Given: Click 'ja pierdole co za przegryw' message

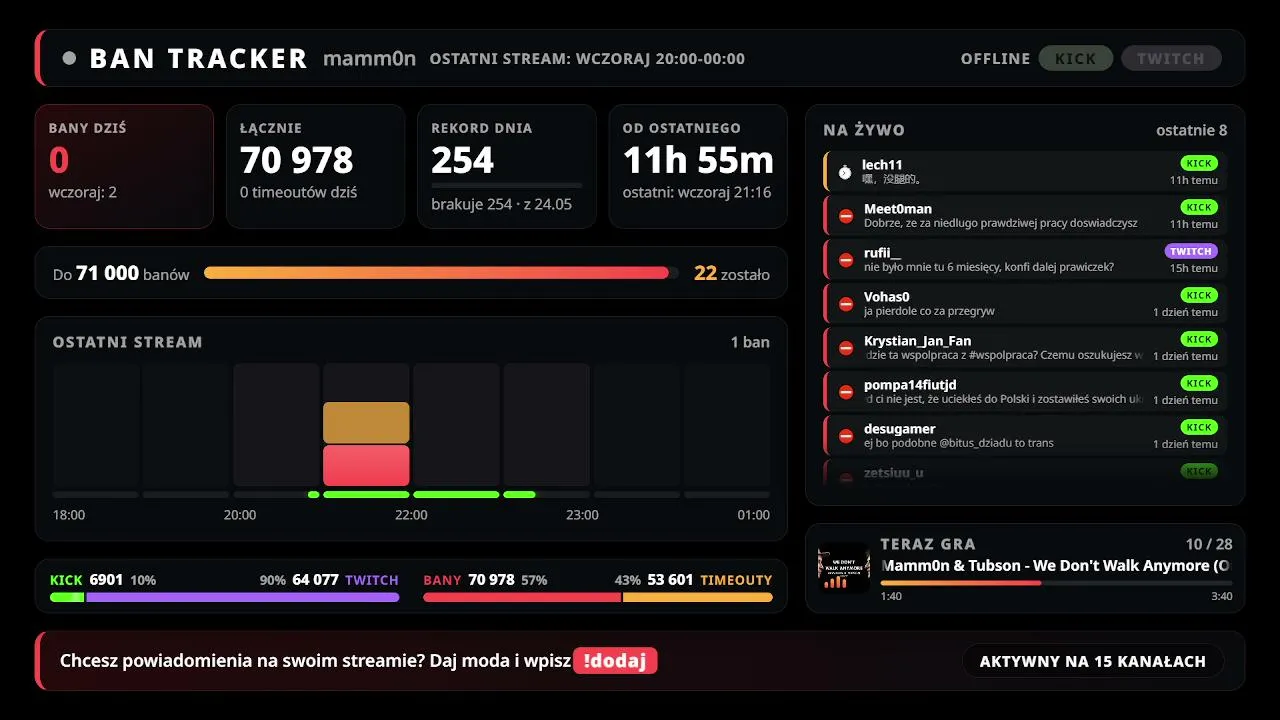Looking at the screenshot, I should coord(929,311).
